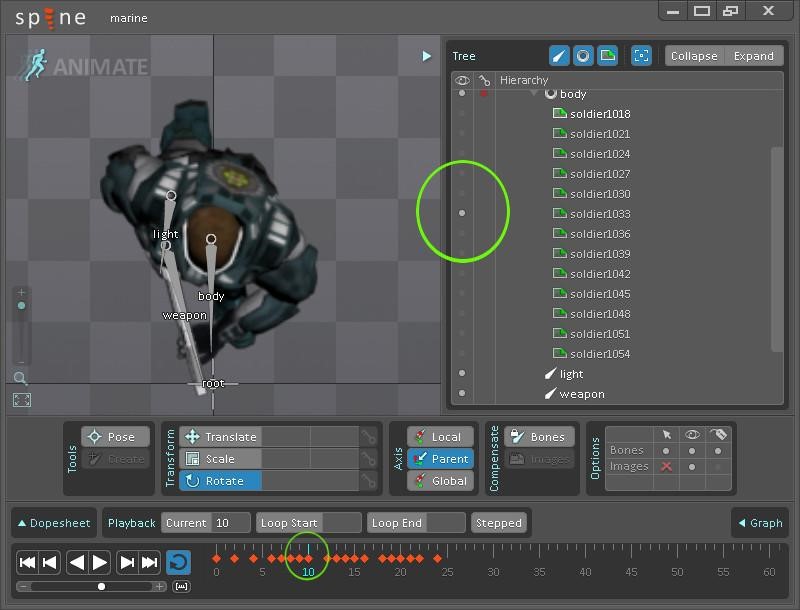Screen dimensions: 800x610
Task: Select the Rotate transform tool
Action: point(220,481)
